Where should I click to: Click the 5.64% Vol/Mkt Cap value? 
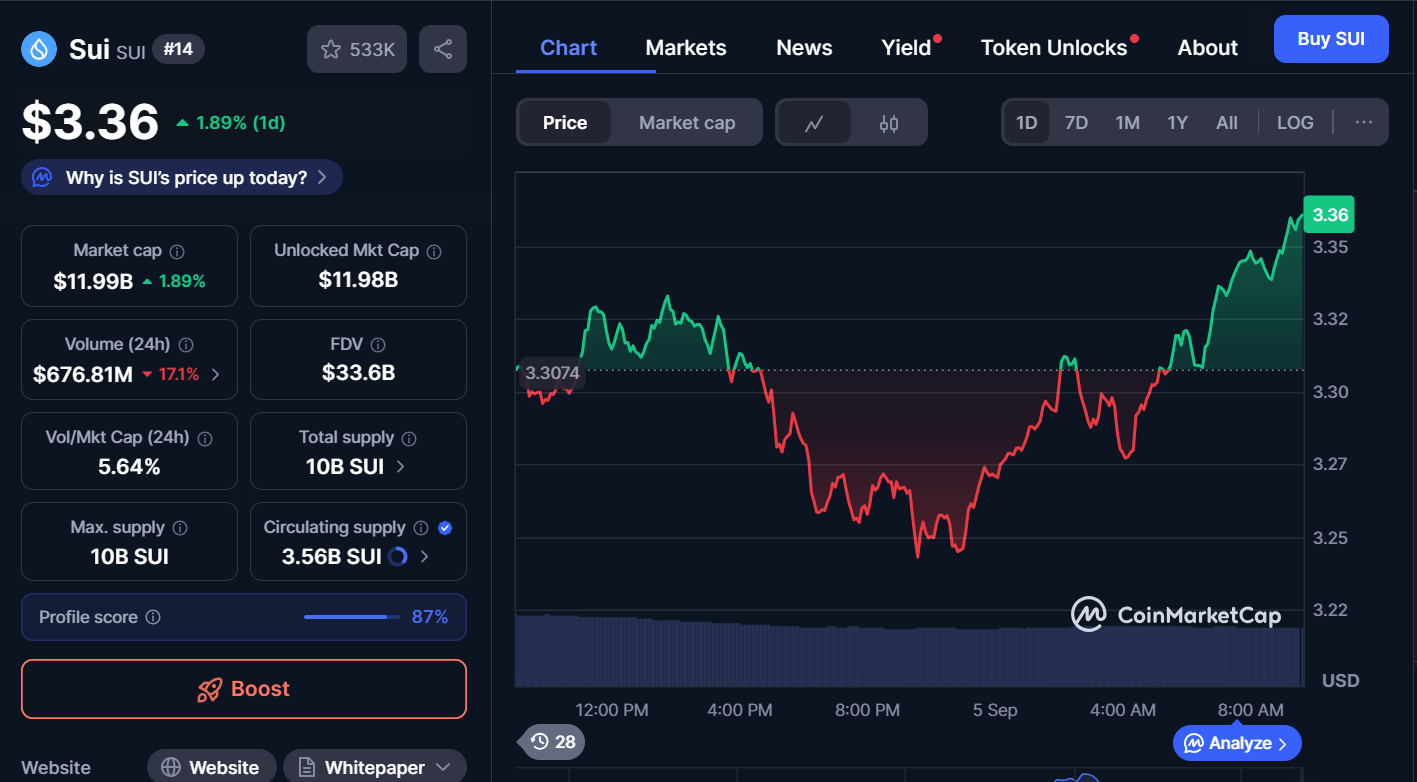129,467
